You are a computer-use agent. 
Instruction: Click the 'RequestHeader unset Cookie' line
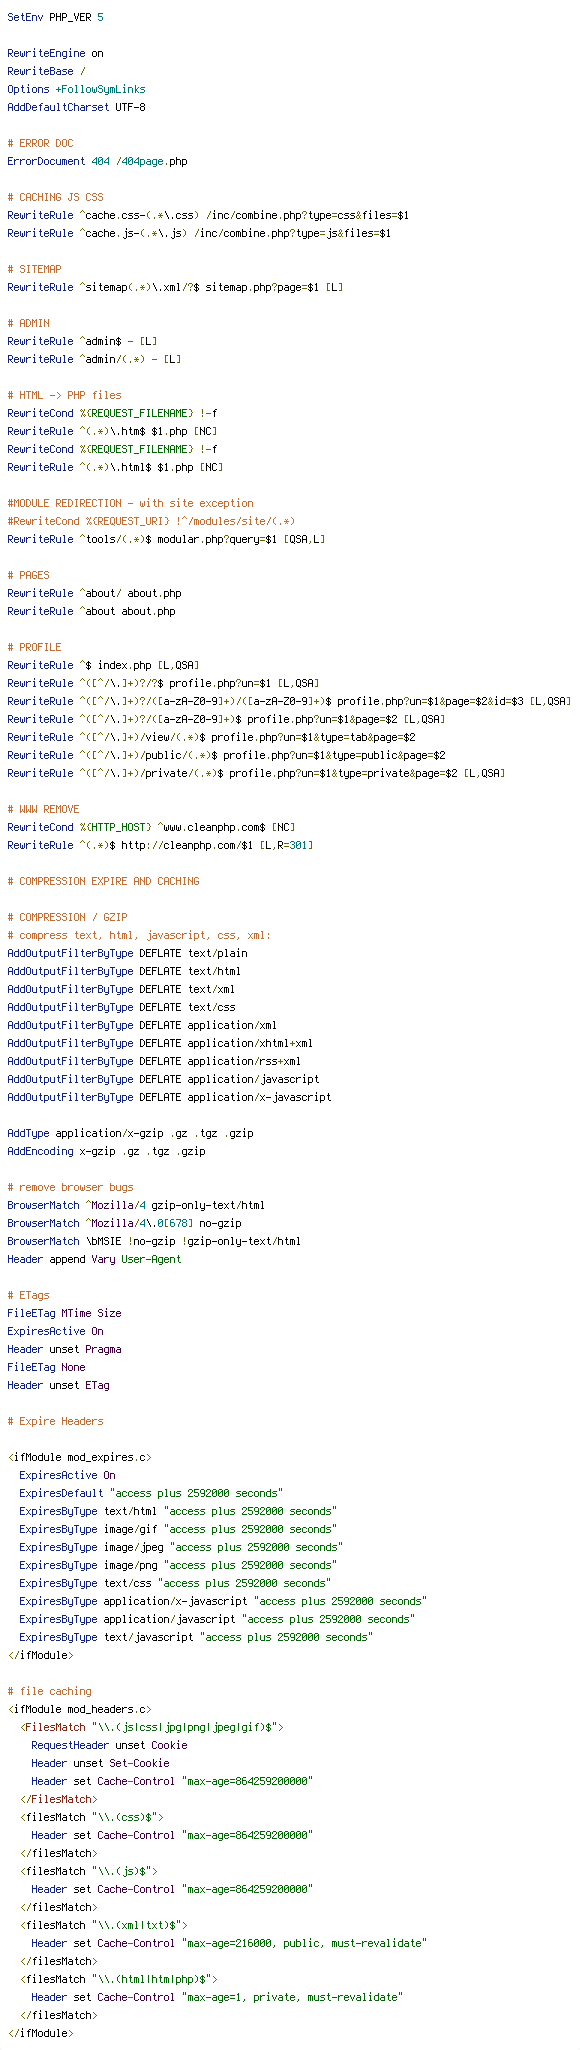tap(109, 1746)
